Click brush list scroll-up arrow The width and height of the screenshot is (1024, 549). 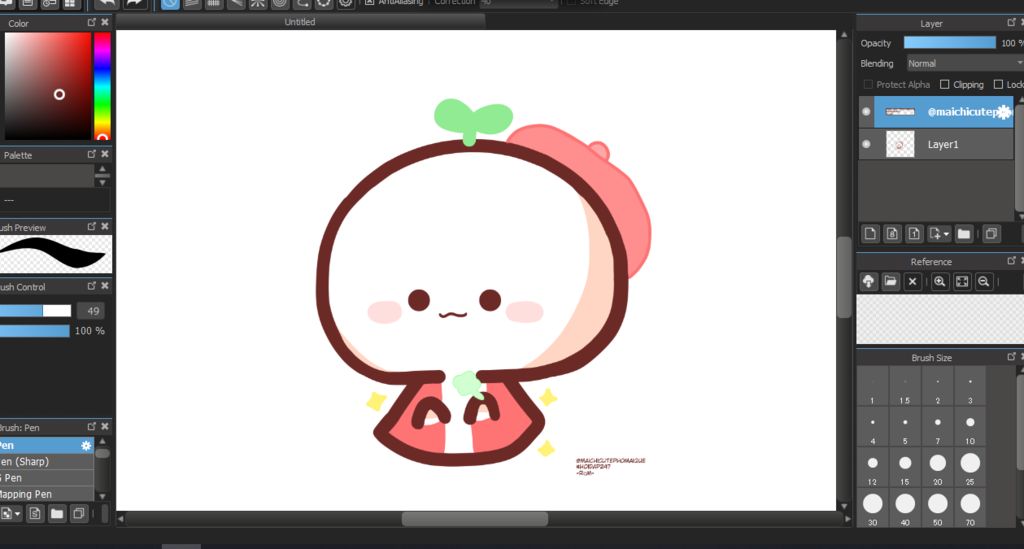coord(103,442)
